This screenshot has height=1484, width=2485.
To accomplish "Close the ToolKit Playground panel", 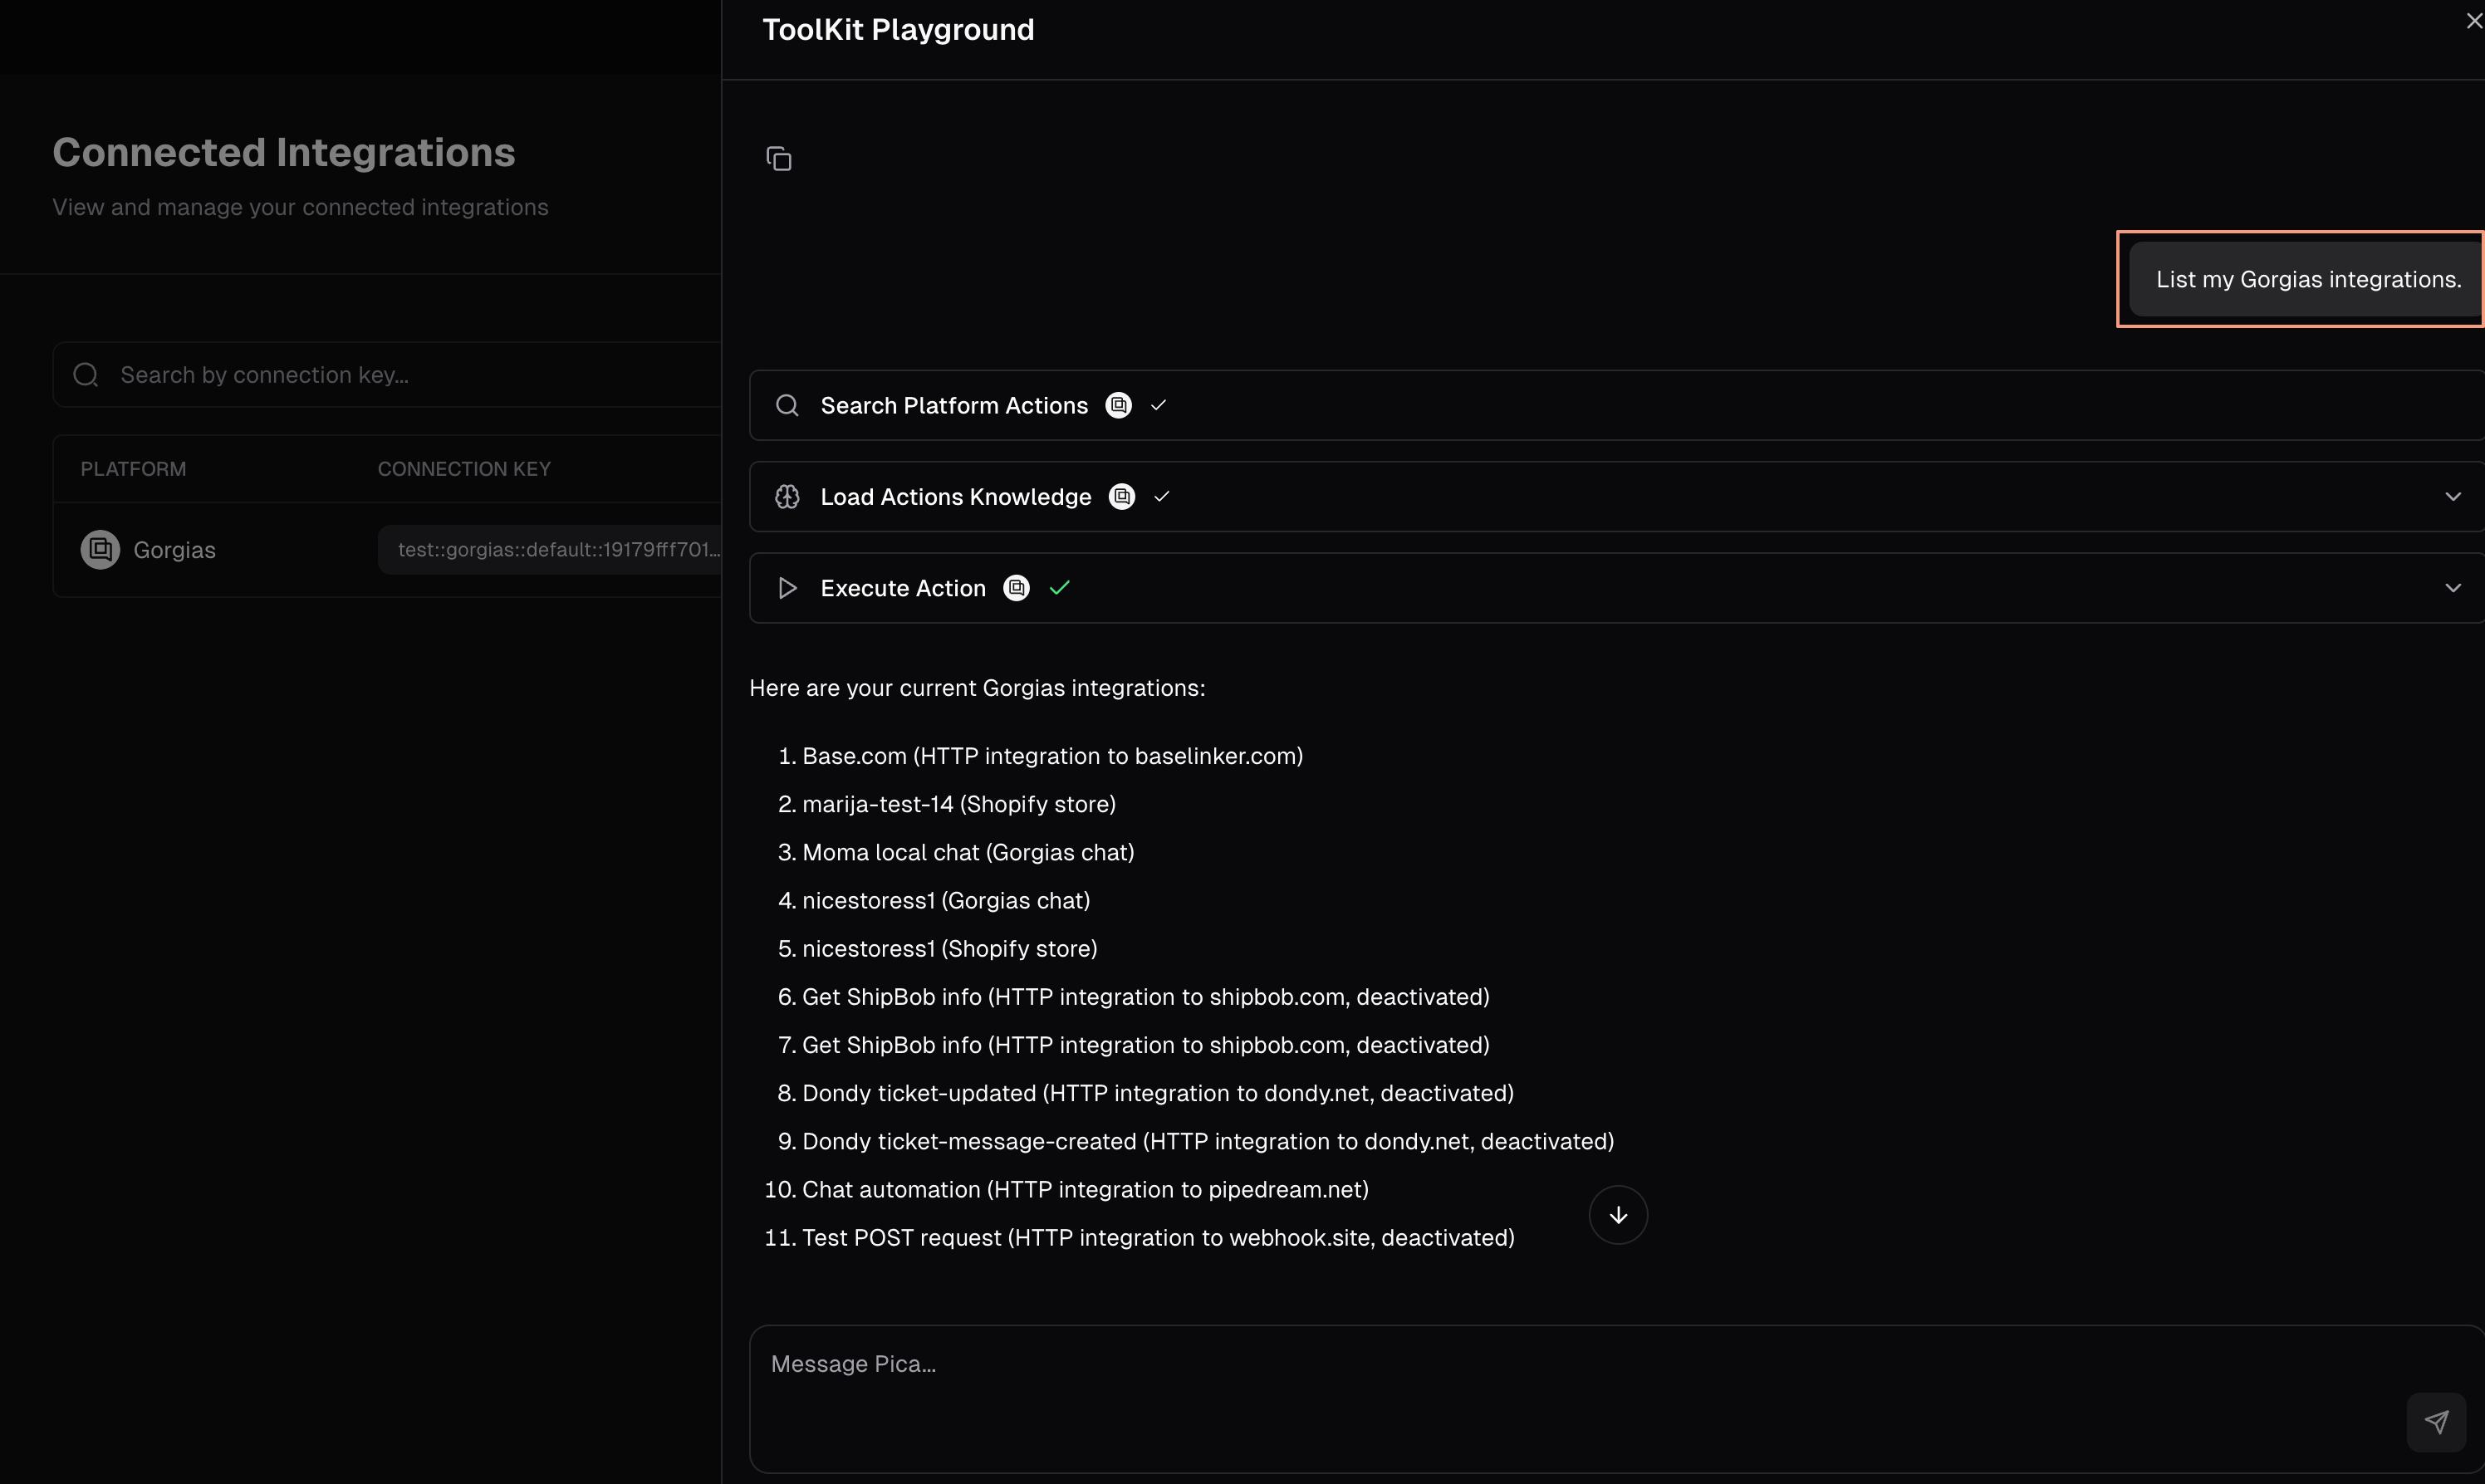I will click(x=2473, y=21).
